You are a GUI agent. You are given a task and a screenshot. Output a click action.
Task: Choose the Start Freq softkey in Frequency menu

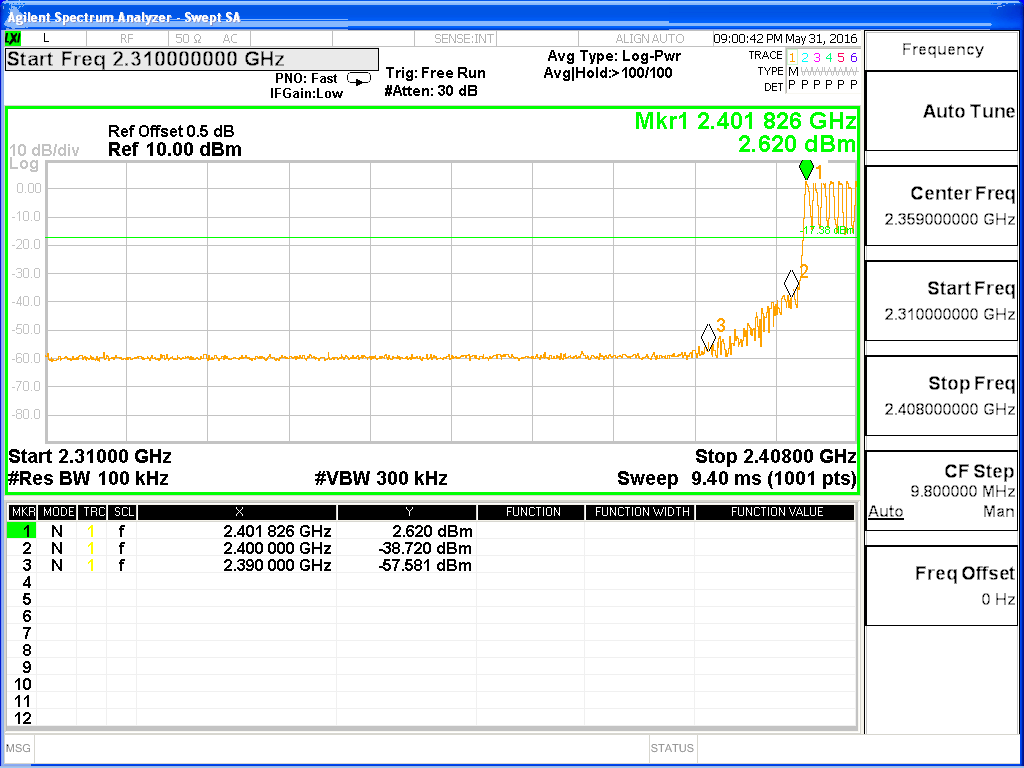pos(941,300)
